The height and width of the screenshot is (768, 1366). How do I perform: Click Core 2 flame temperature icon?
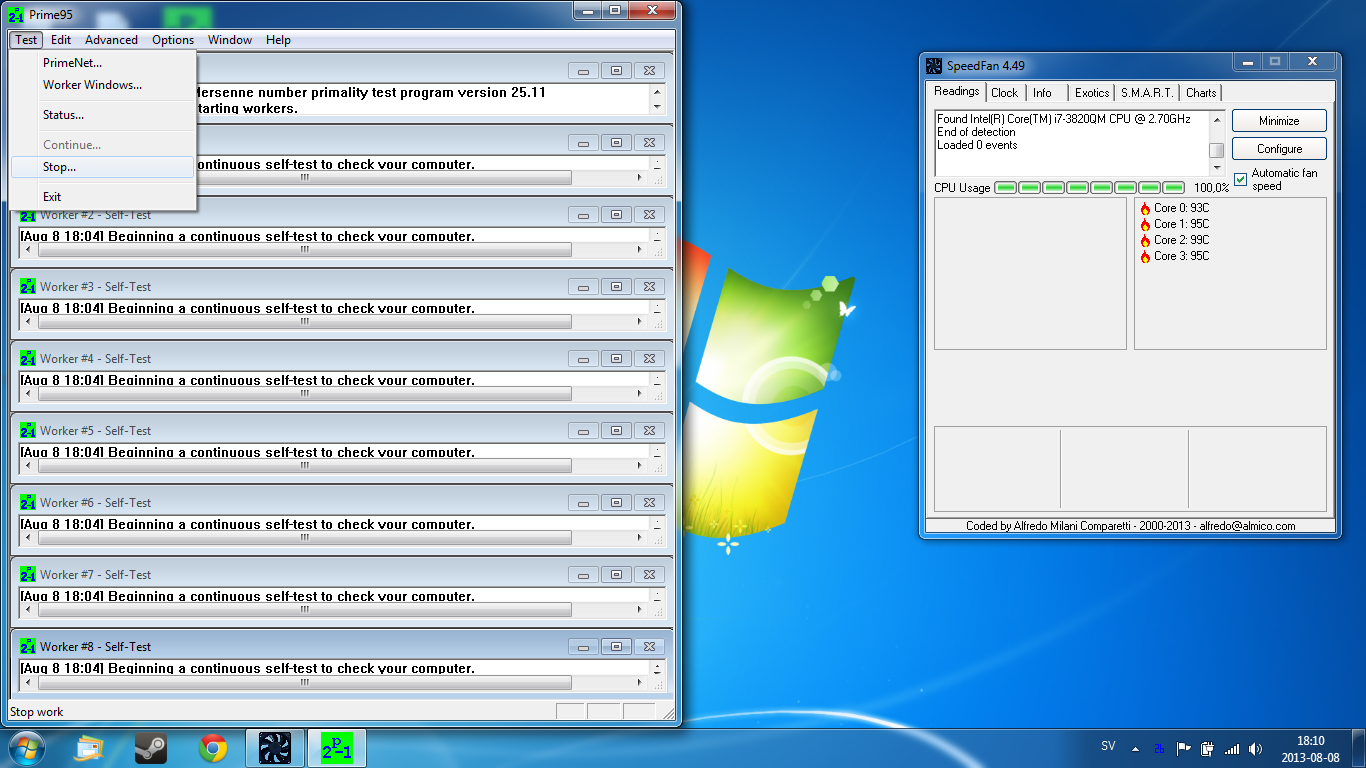coord(1145,241)
